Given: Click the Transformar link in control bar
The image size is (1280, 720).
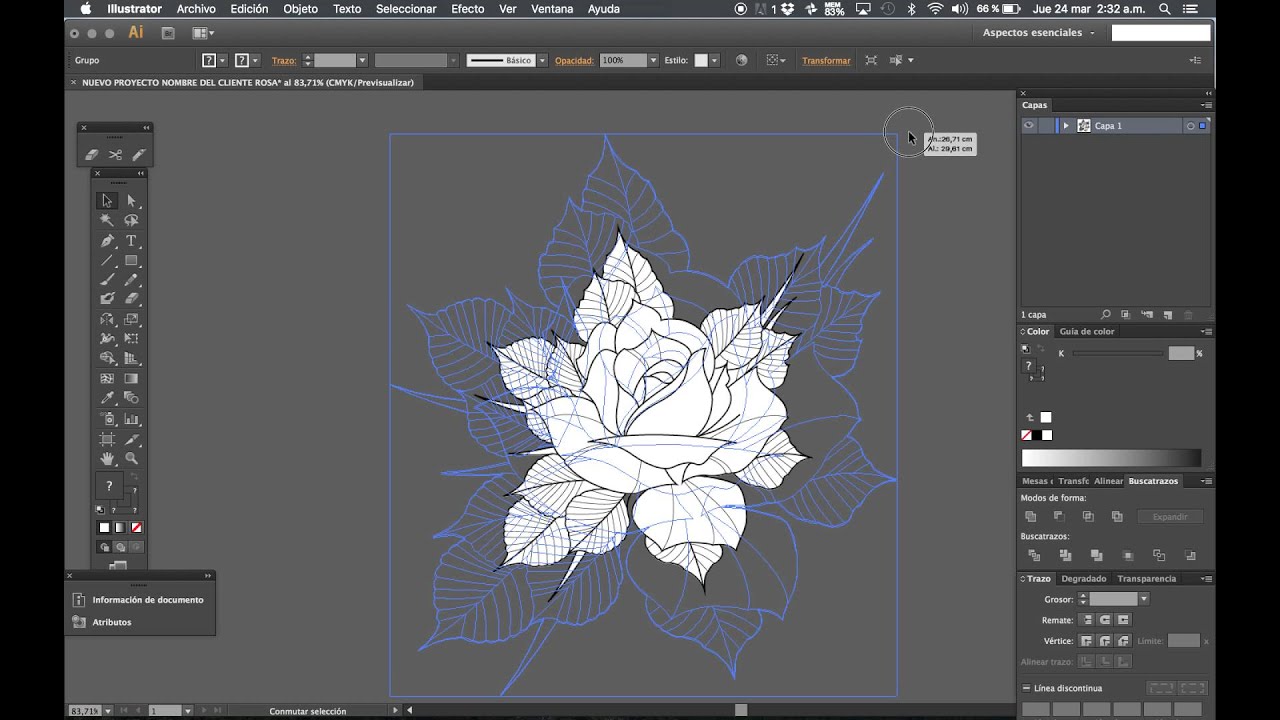Looking at the screenshot, I should click(826, 60).
